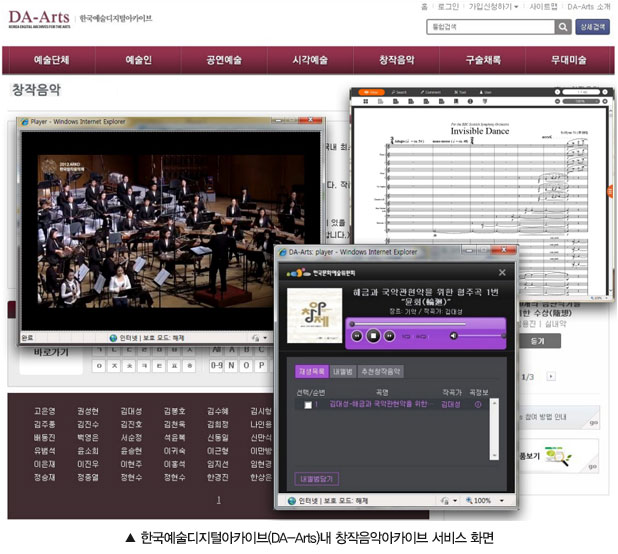Click the orchestra video in Player window
The width and height of the screenshot is (618, 554).
(x=171, y=231)
